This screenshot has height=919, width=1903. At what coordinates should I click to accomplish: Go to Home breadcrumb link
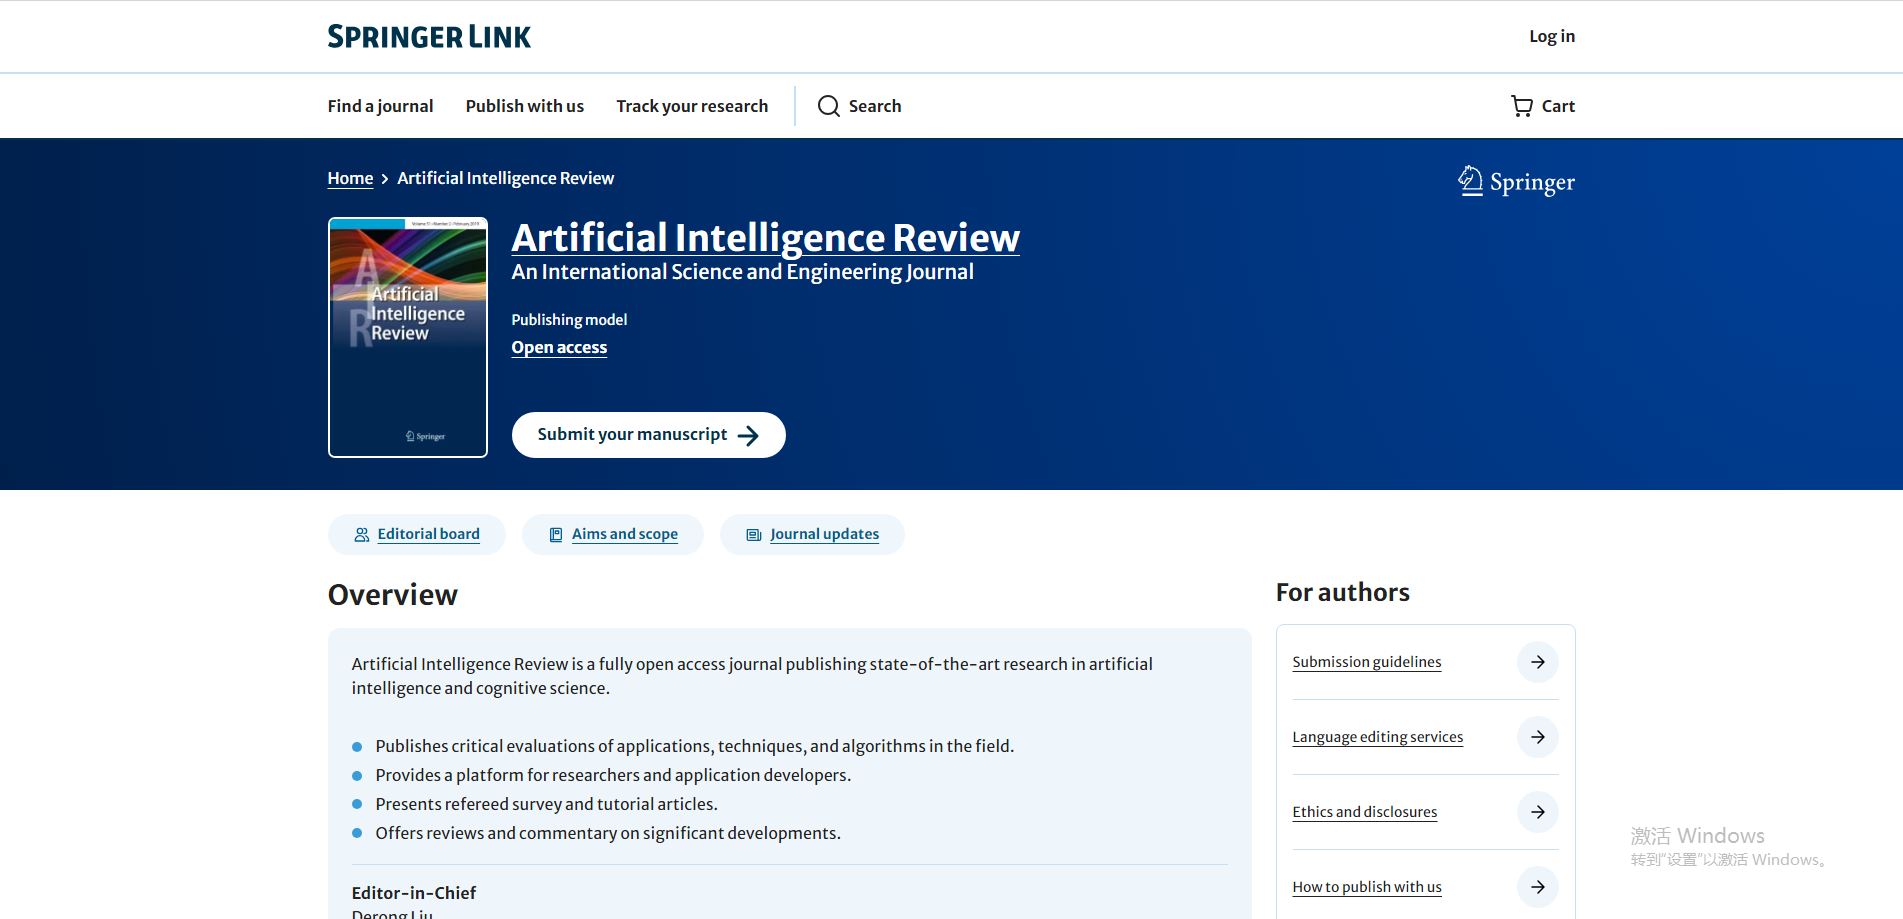coord(350,178)
